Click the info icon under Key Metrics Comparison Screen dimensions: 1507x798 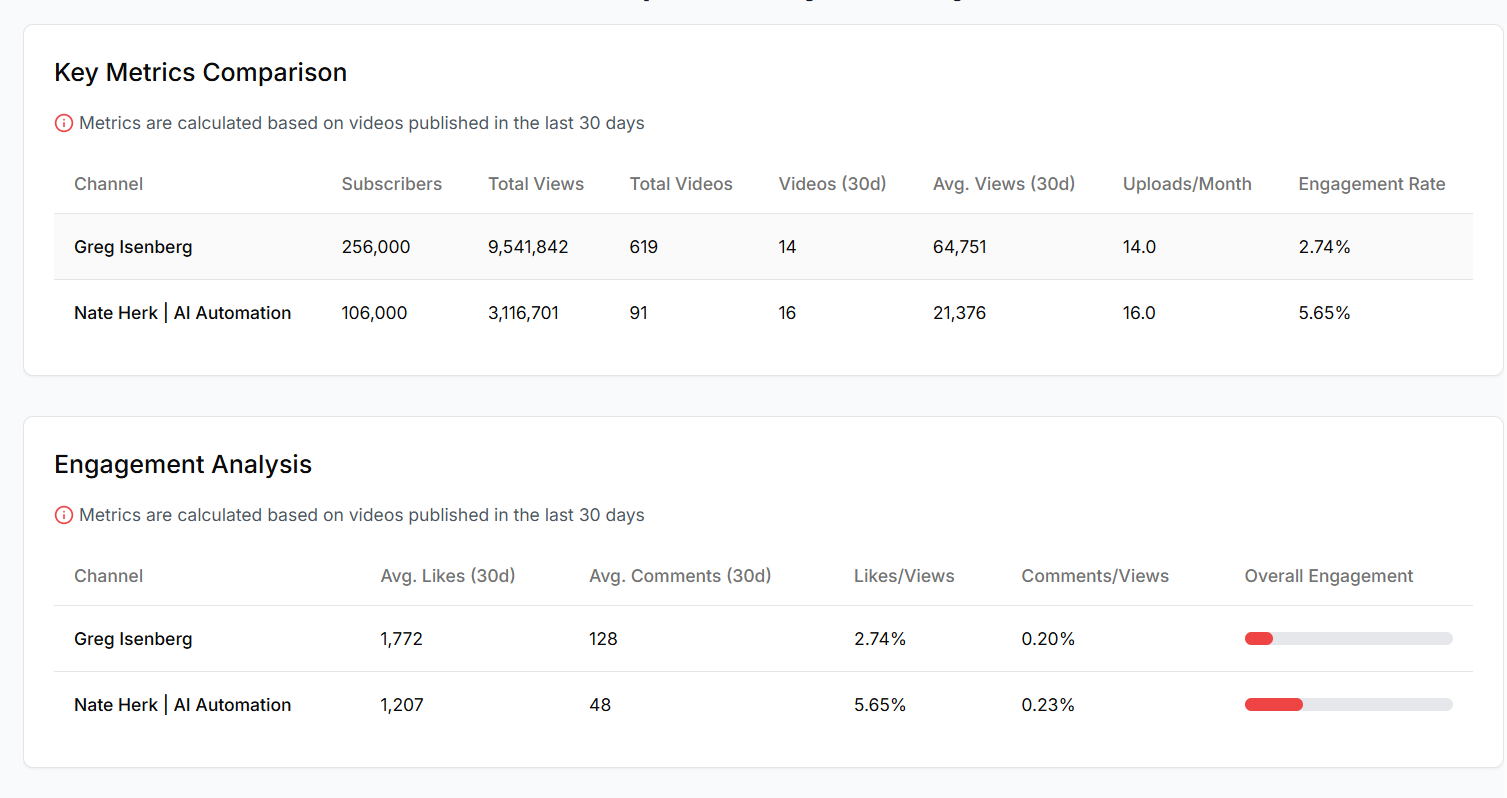tap(64, 123)
